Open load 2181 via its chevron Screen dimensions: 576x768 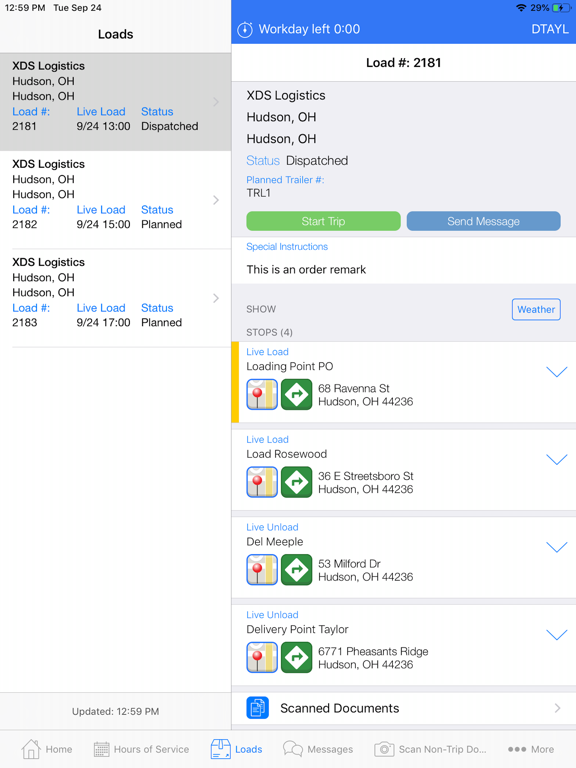pyautogui.click(x=216, y=102)
